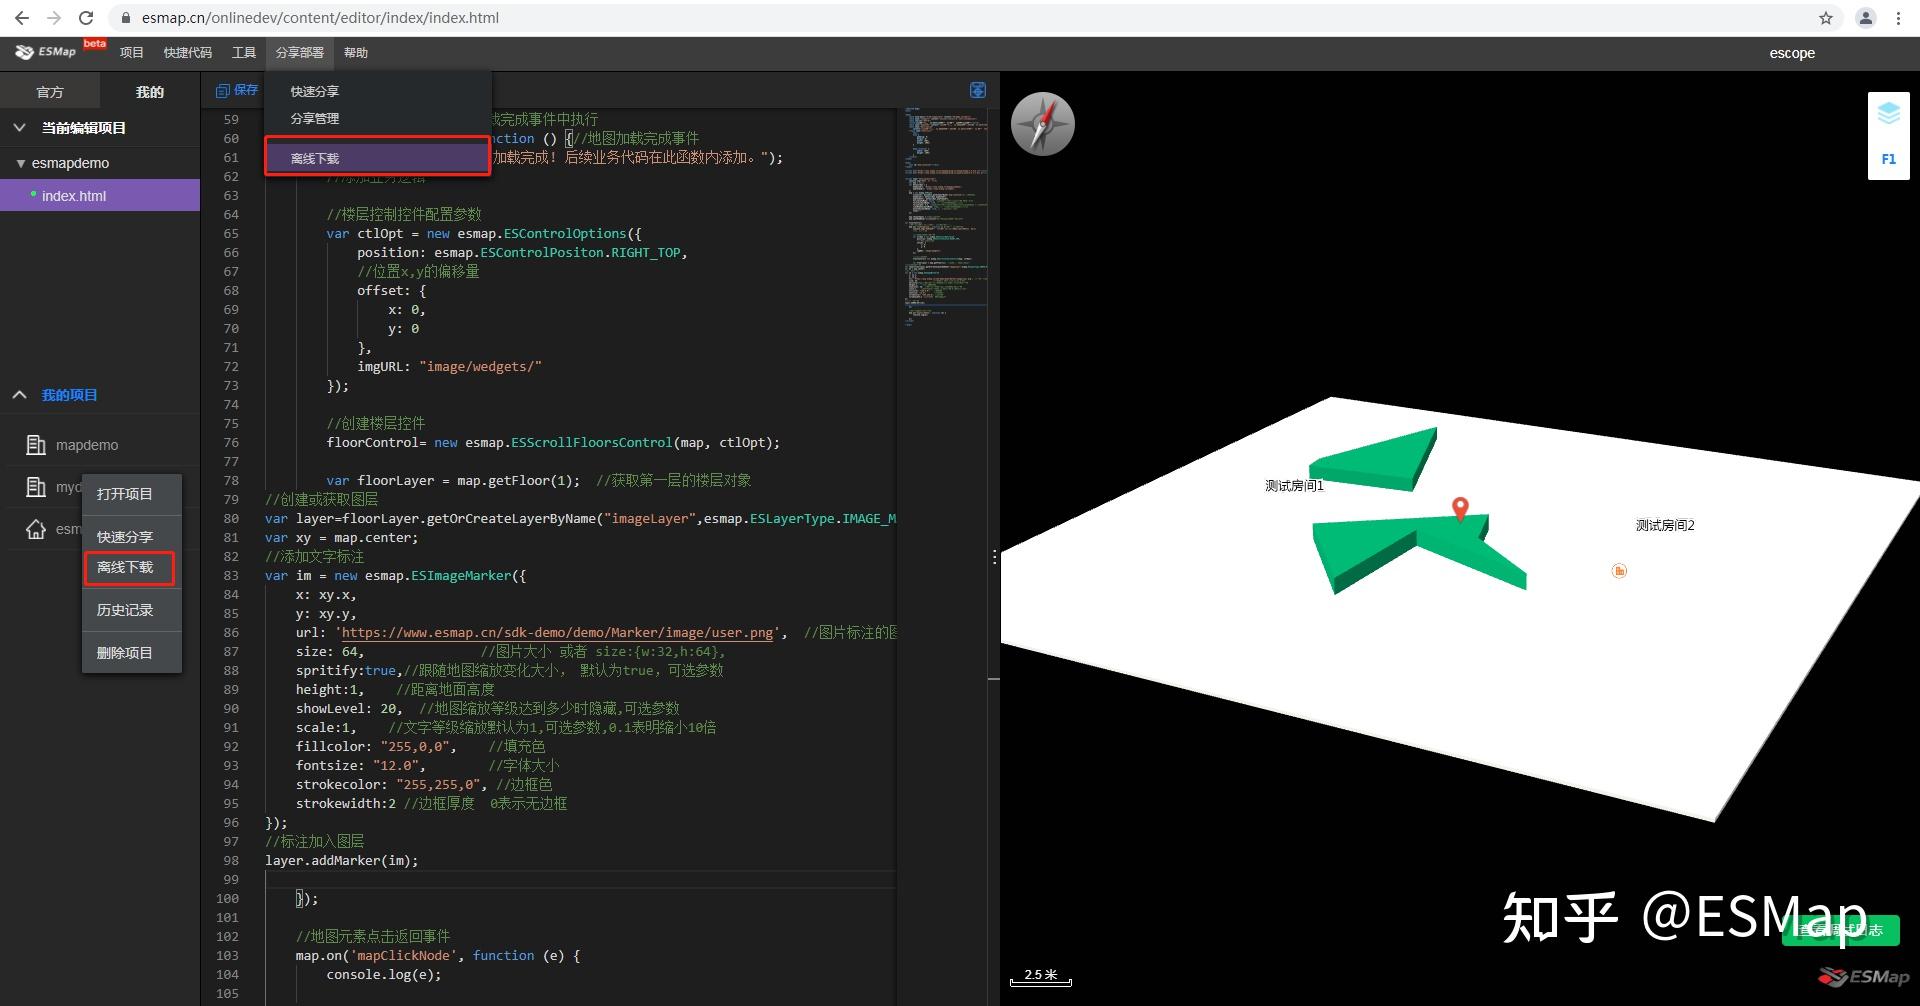Collapse the esmapdemo tree node
Image resolution: width=1920 pixels, height=1006 pixels.
coord(20,163)
